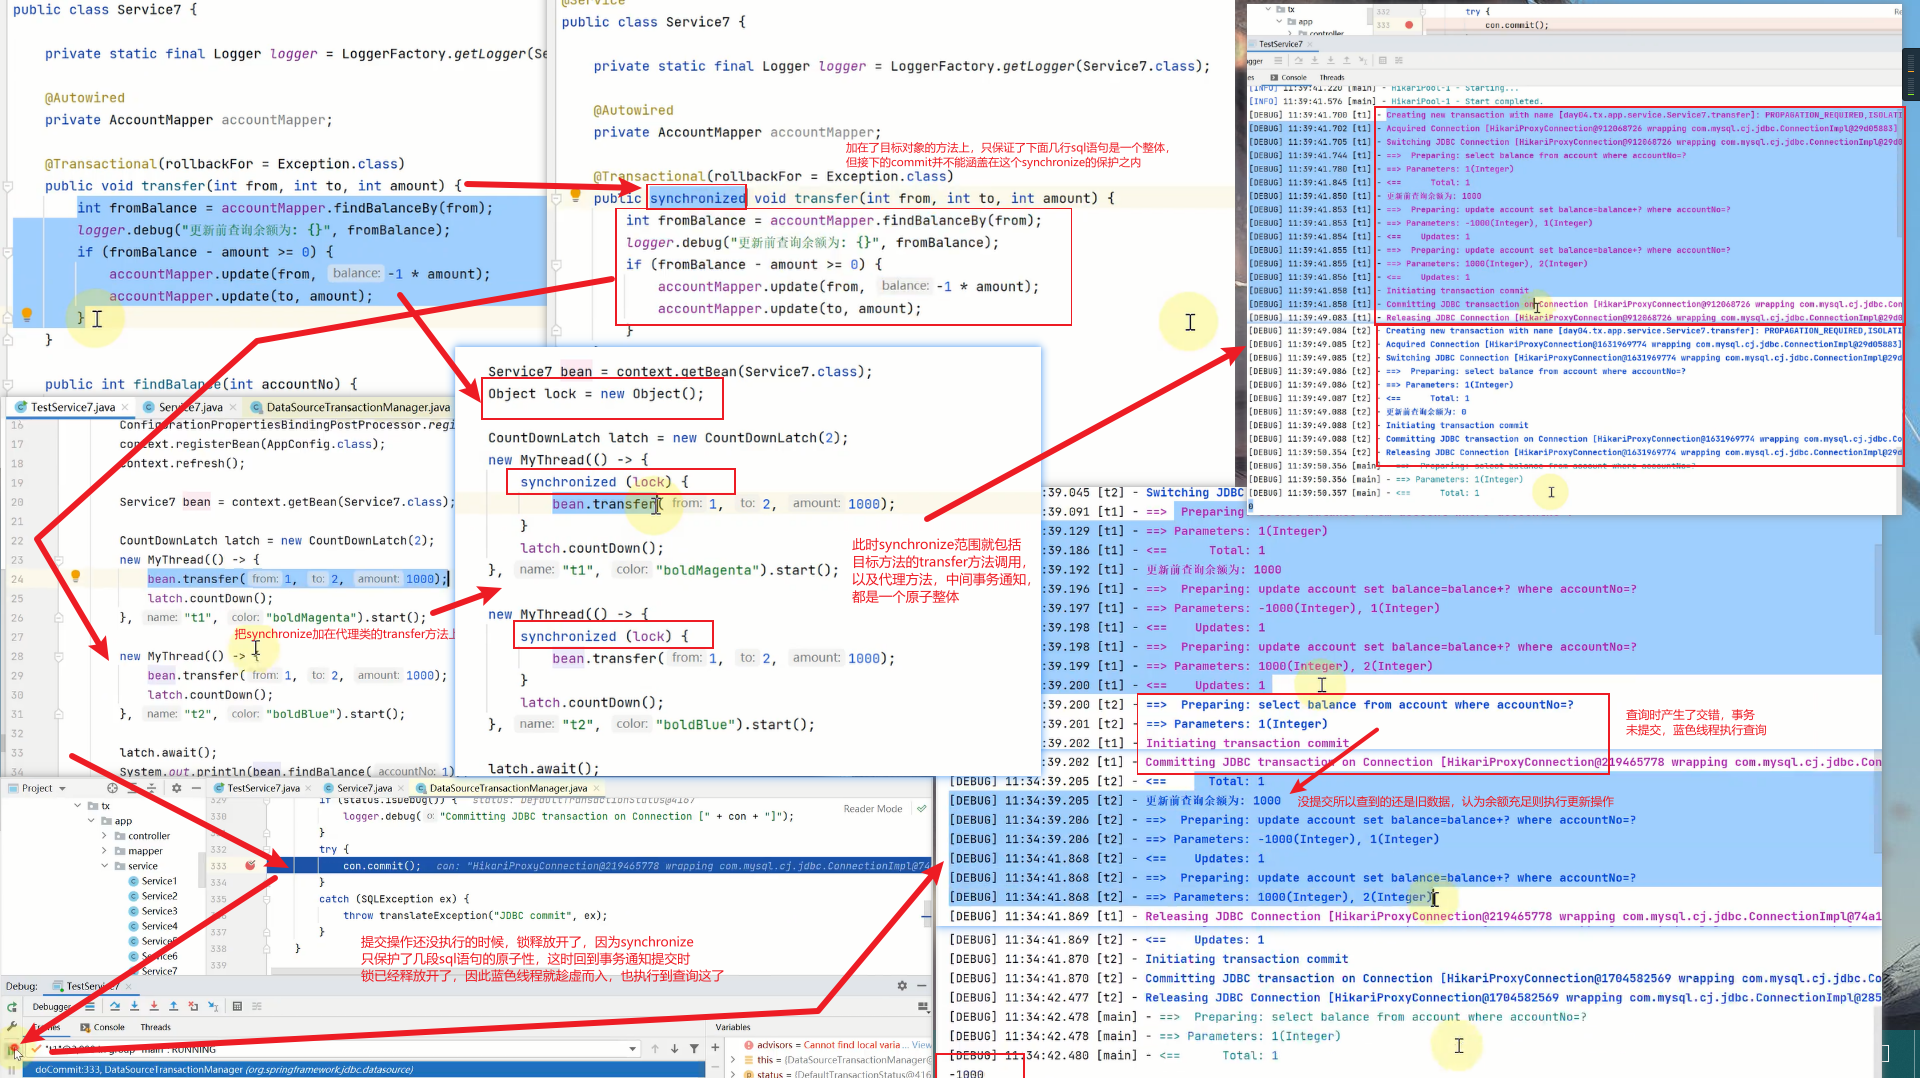Toggle the Reader Mode checkmark
Viewport: 1920px width, 1078px height.
click(x=922, y=808)
